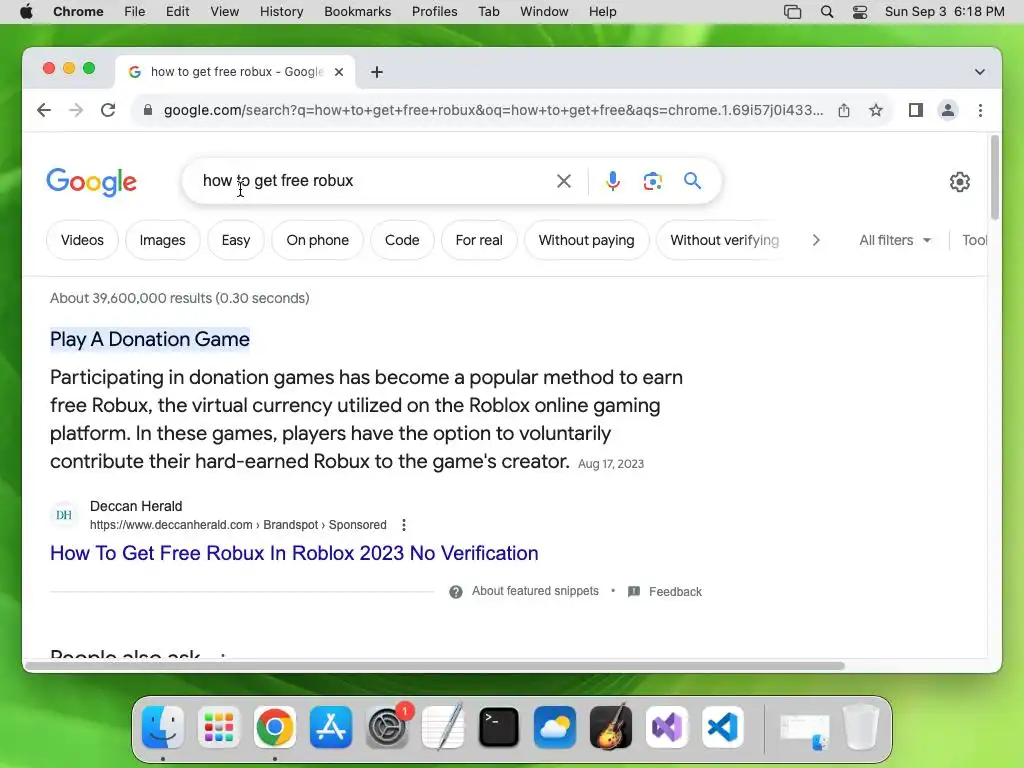Open the Chrome profile avatar

[x=948, y=110]
